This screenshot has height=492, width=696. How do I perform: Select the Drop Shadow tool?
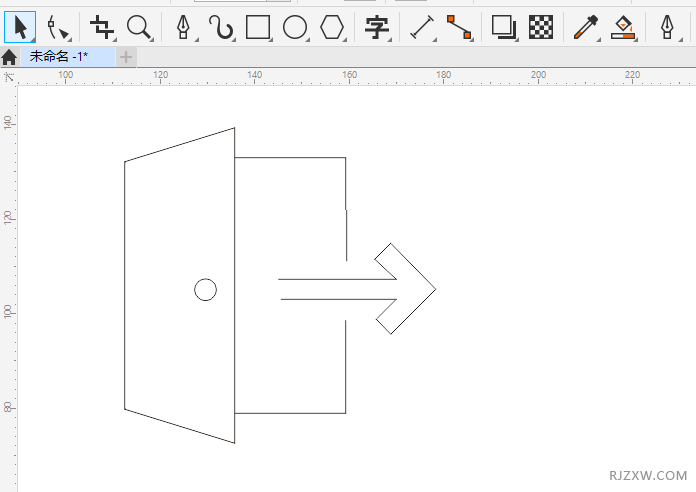[x=504, y=27]
